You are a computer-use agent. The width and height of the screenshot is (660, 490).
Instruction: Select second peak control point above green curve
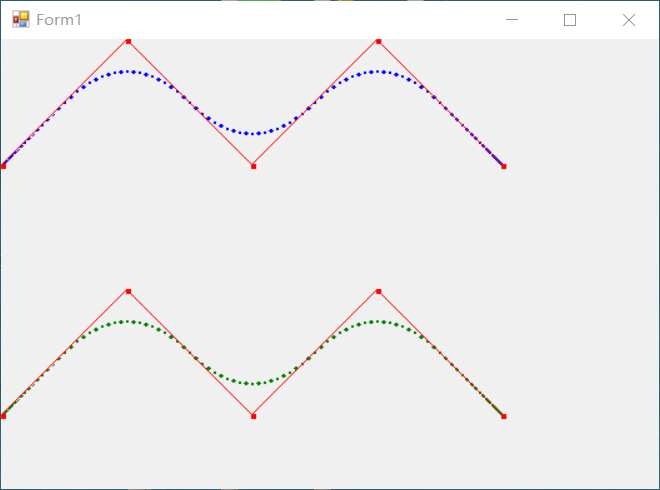coord(378,291)
